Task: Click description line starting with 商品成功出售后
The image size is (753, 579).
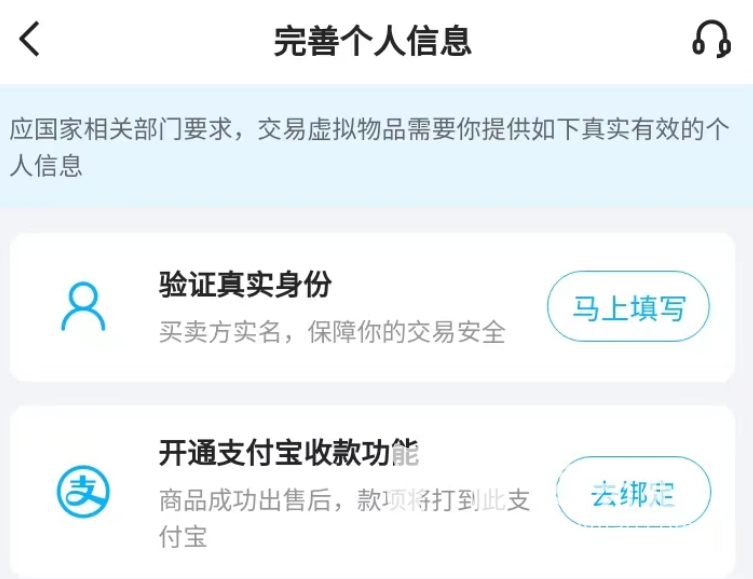Action: (344, 500)
